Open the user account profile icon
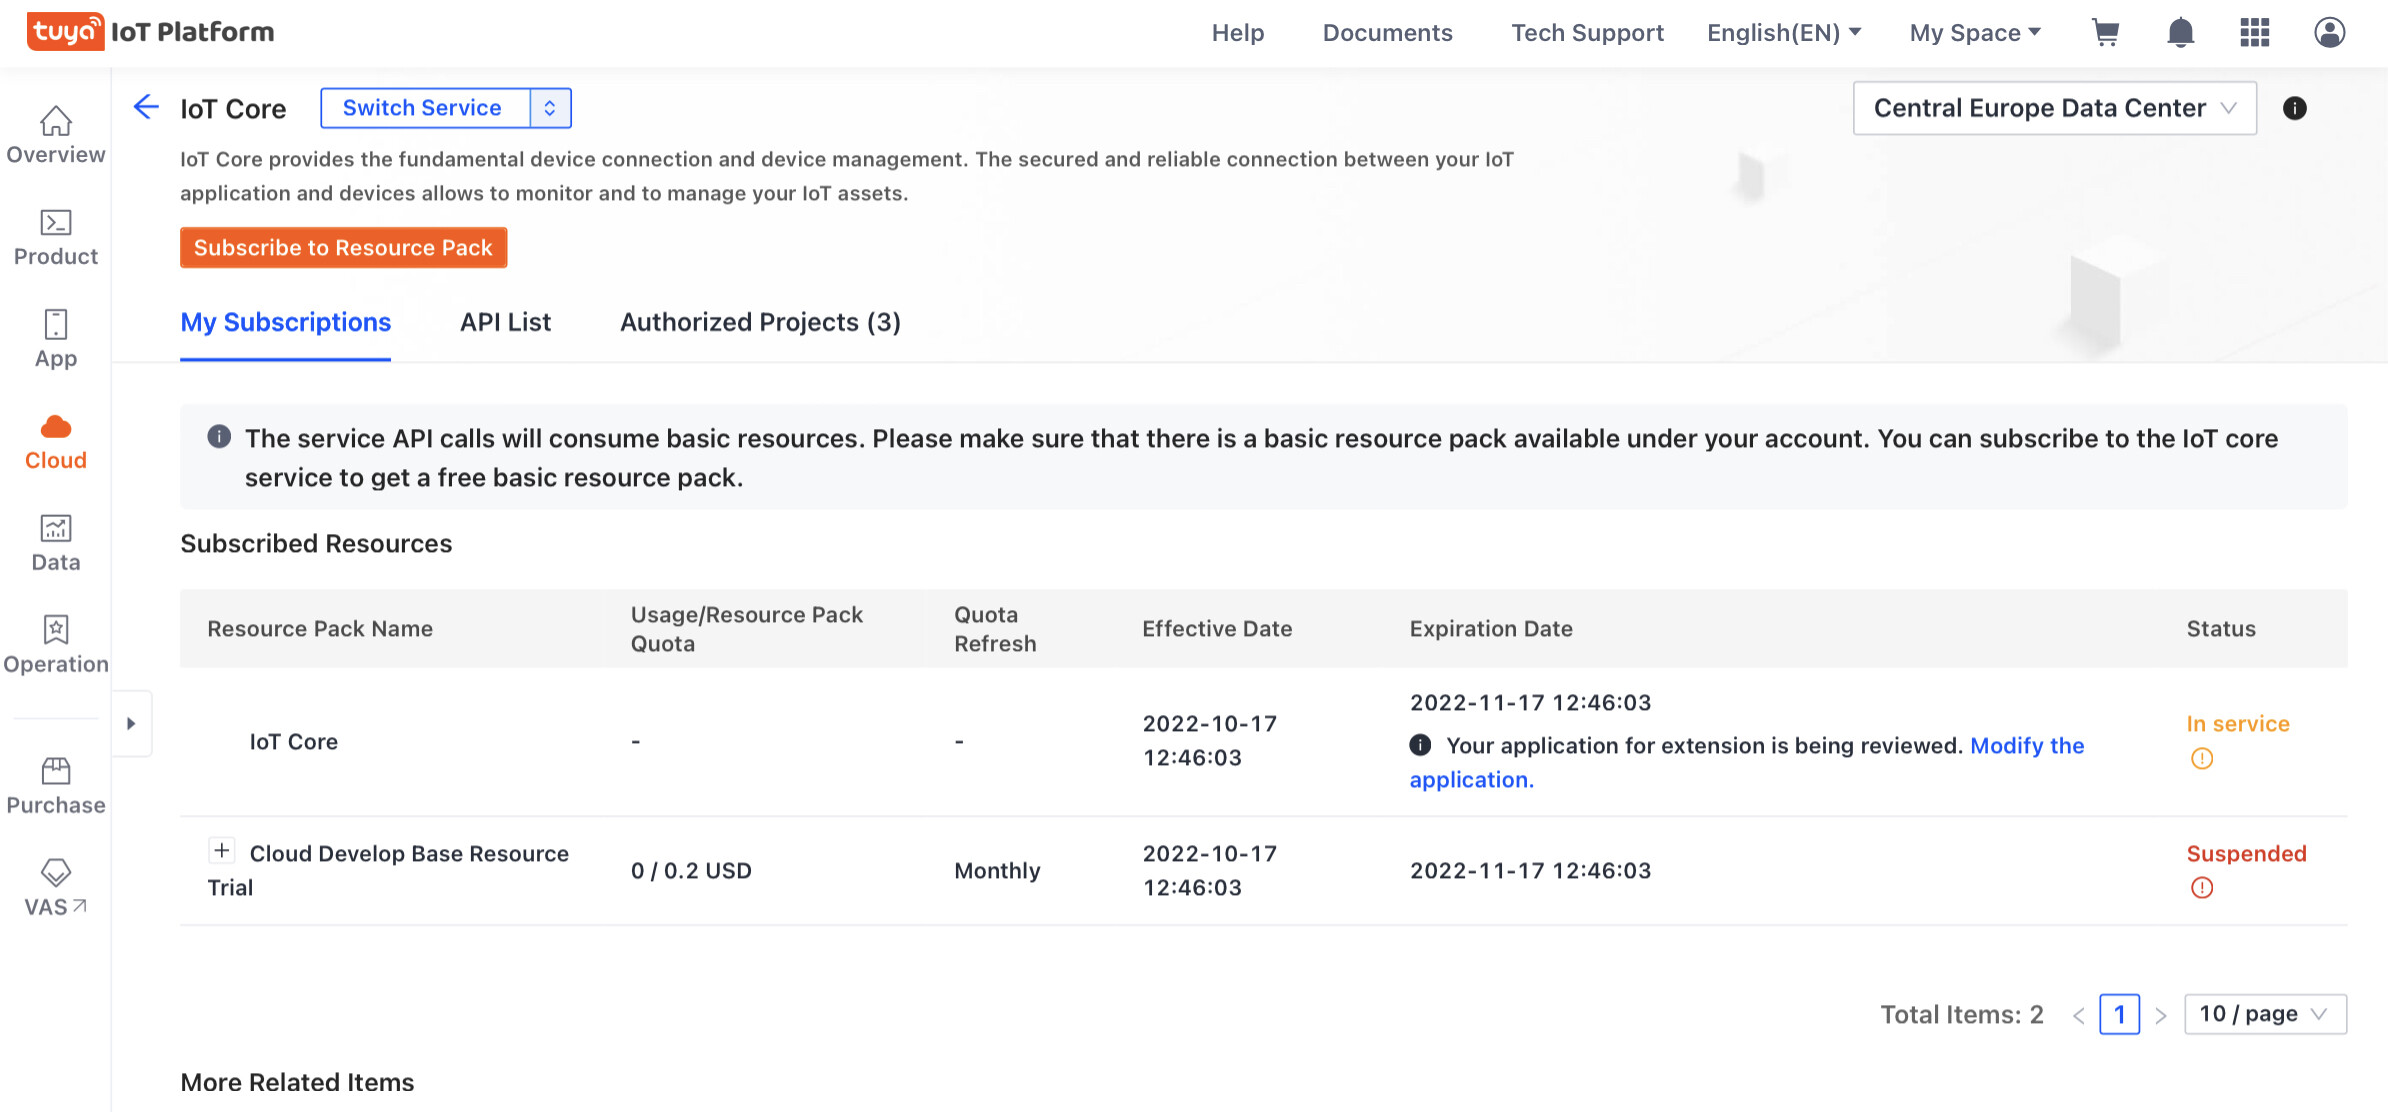This screenshot has height=1112, width=2388. click(2329, 33)
